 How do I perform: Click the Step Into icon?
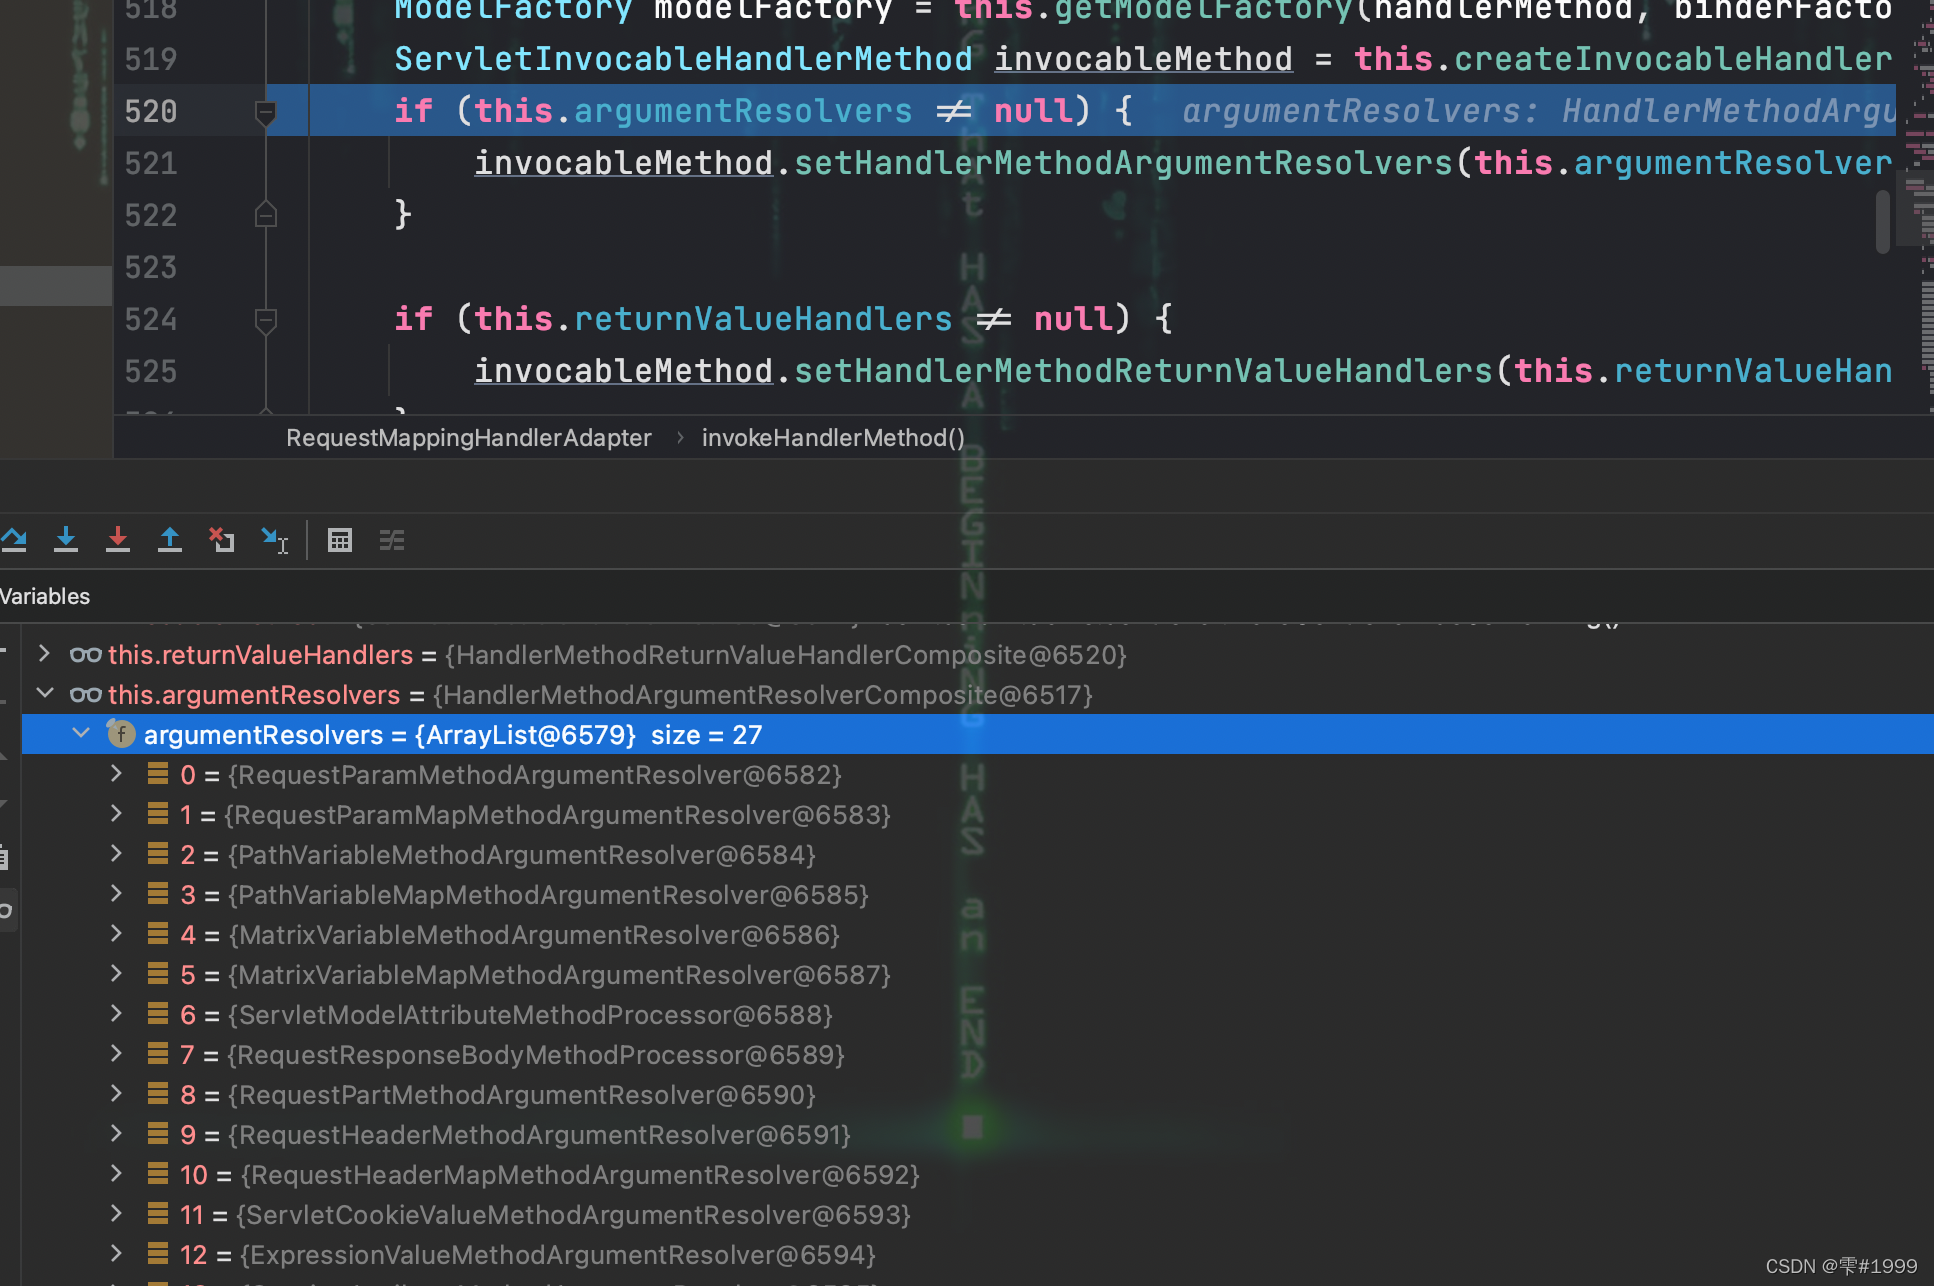(x=66, y=540)
